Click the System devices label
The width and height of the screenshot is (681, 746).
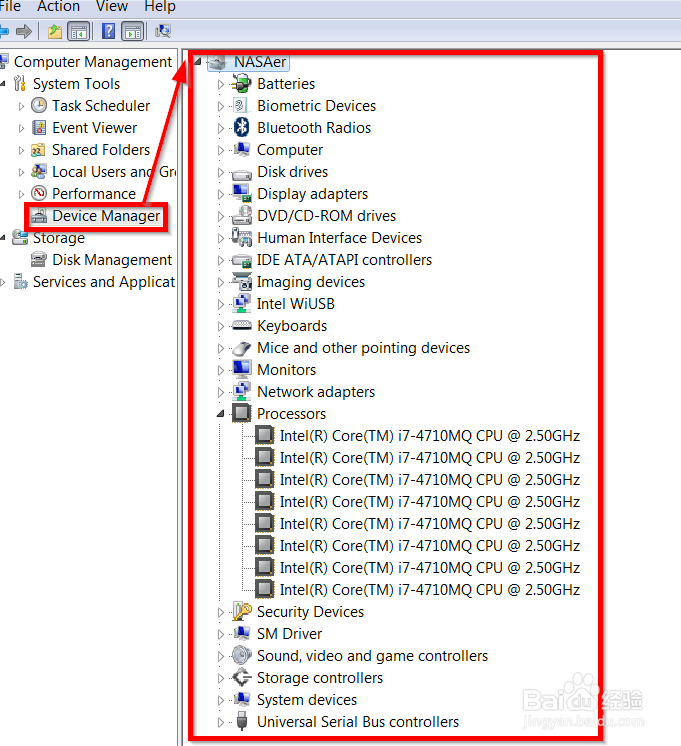click(306, 700)
